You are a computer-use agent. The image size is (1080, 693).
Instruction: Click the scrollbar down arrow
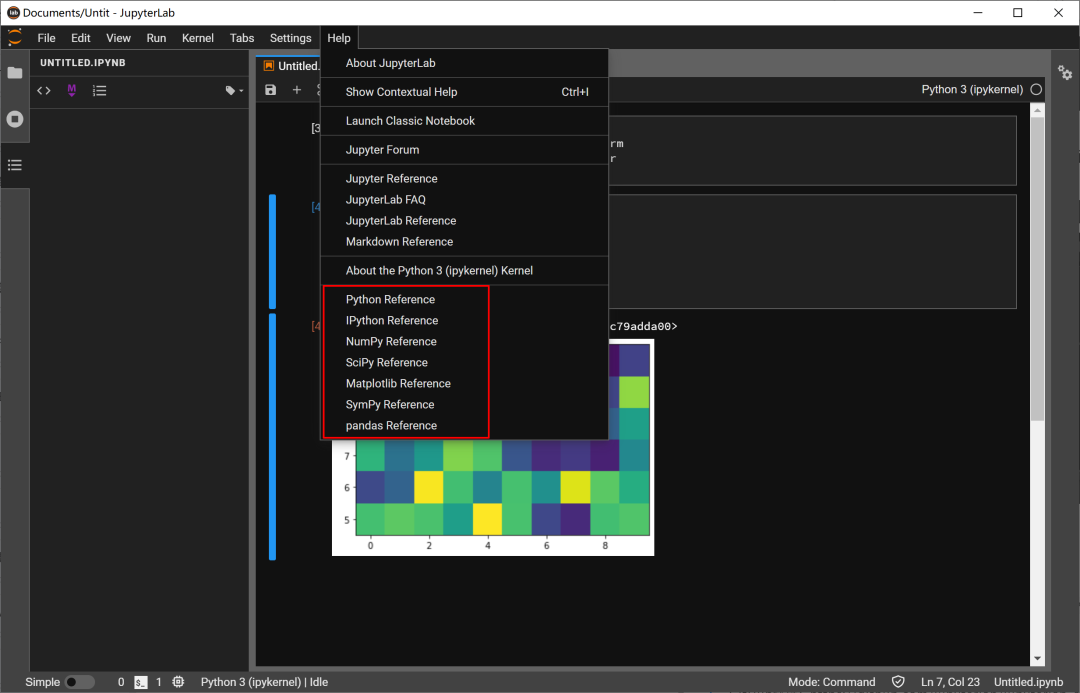pyautogui.click(x=1037, y=659)
